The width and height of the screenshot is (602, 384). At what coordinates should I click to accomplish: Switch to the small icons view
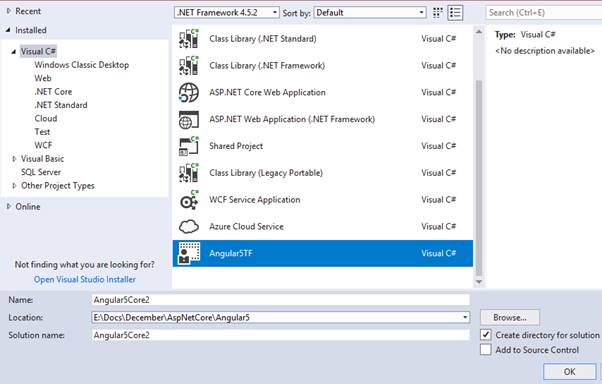[438, 13]
